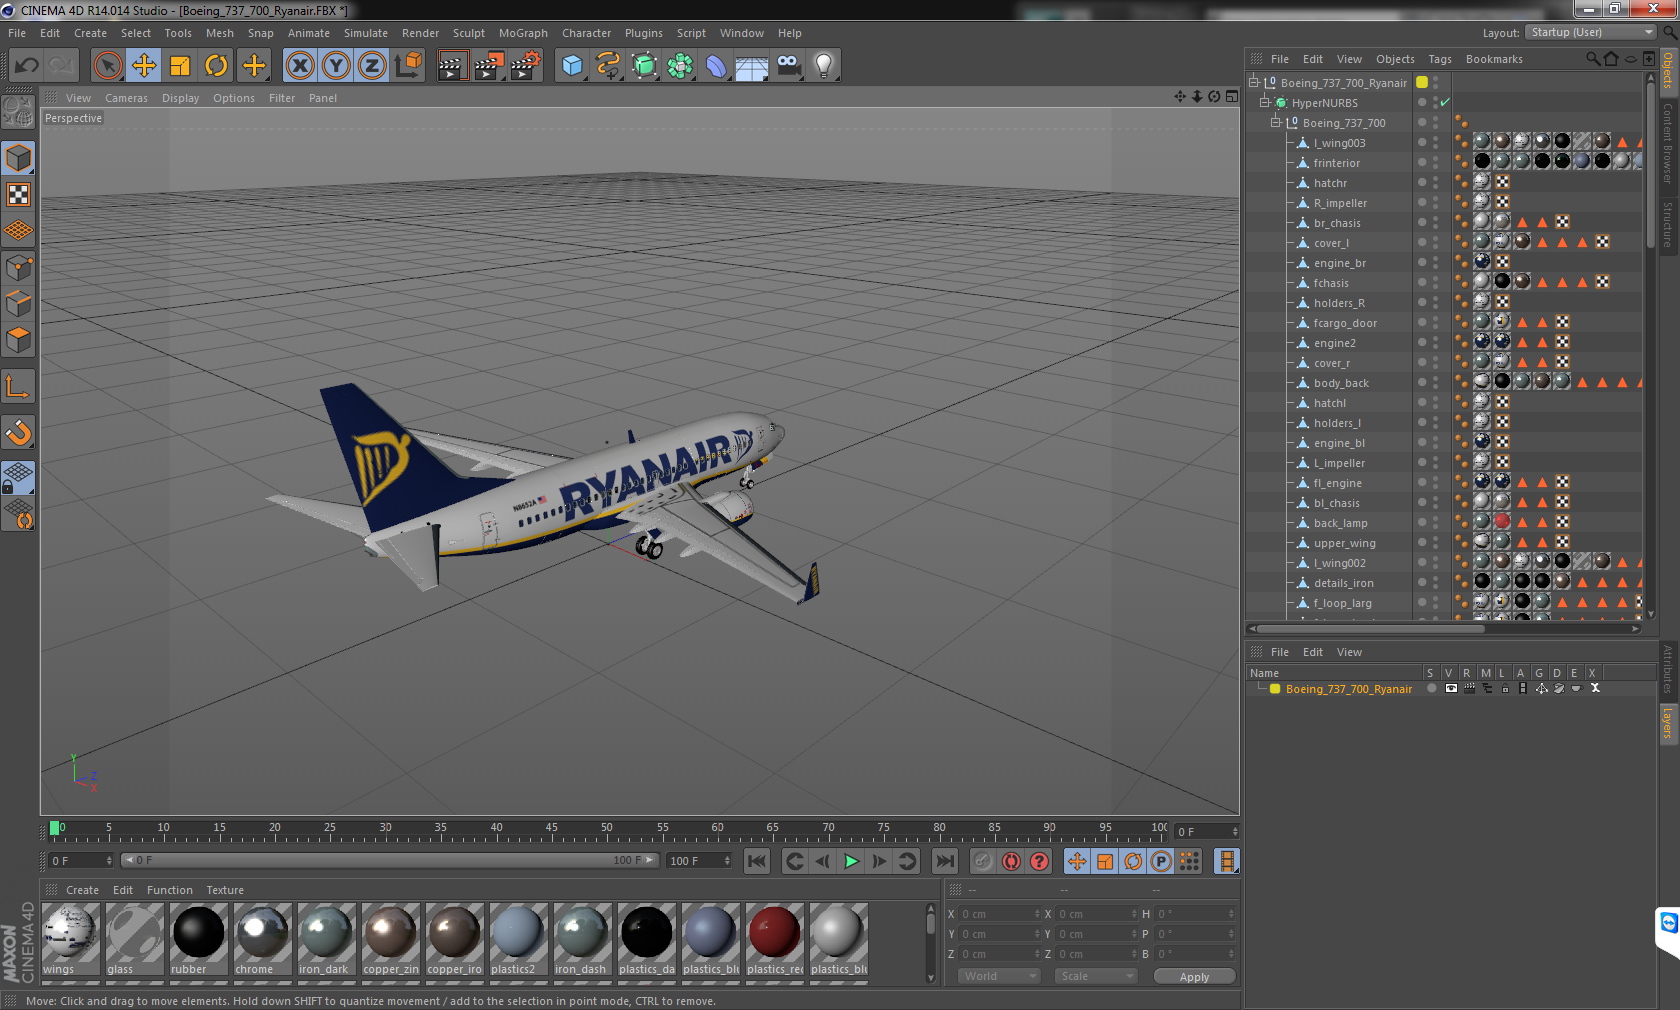1680x1010 pixels.
Task: Collapse the Boeing_737_700_Ryanair root object
Action: pyautogui.click(x=1253, y=83)
